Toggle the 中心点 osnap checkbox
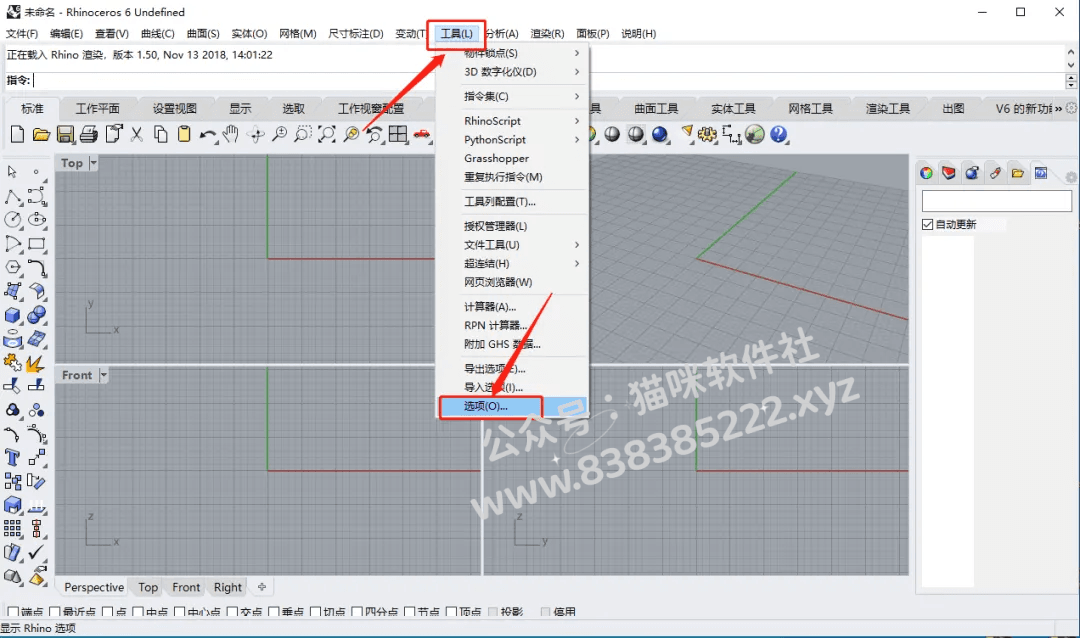 click(x=180, y=612)
